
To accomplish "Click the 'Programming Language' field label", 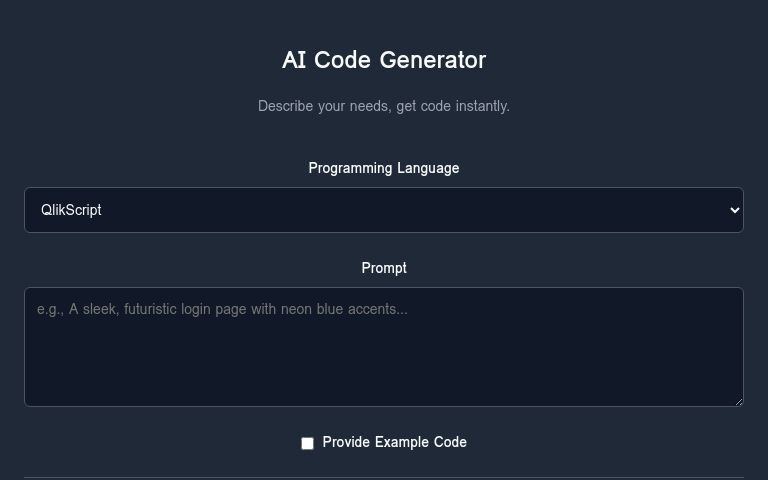I will pos(384,168).
